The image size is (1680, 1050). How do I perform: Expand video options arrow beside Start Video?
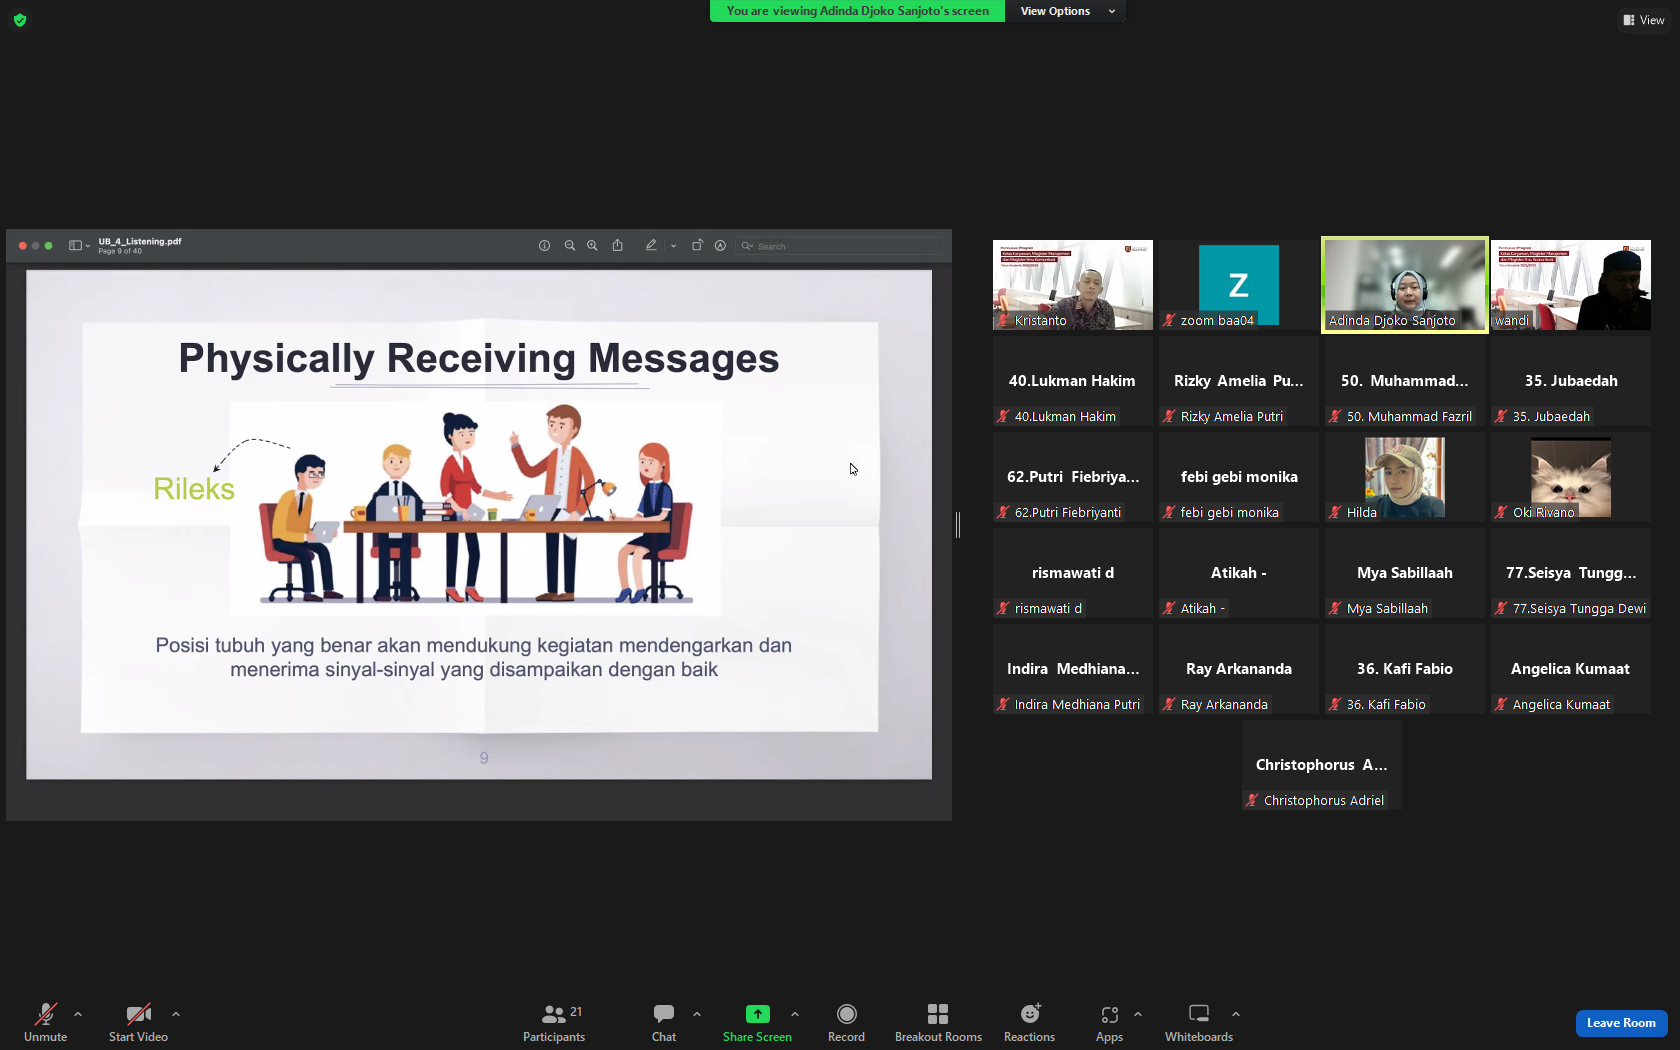[176, 1014]
